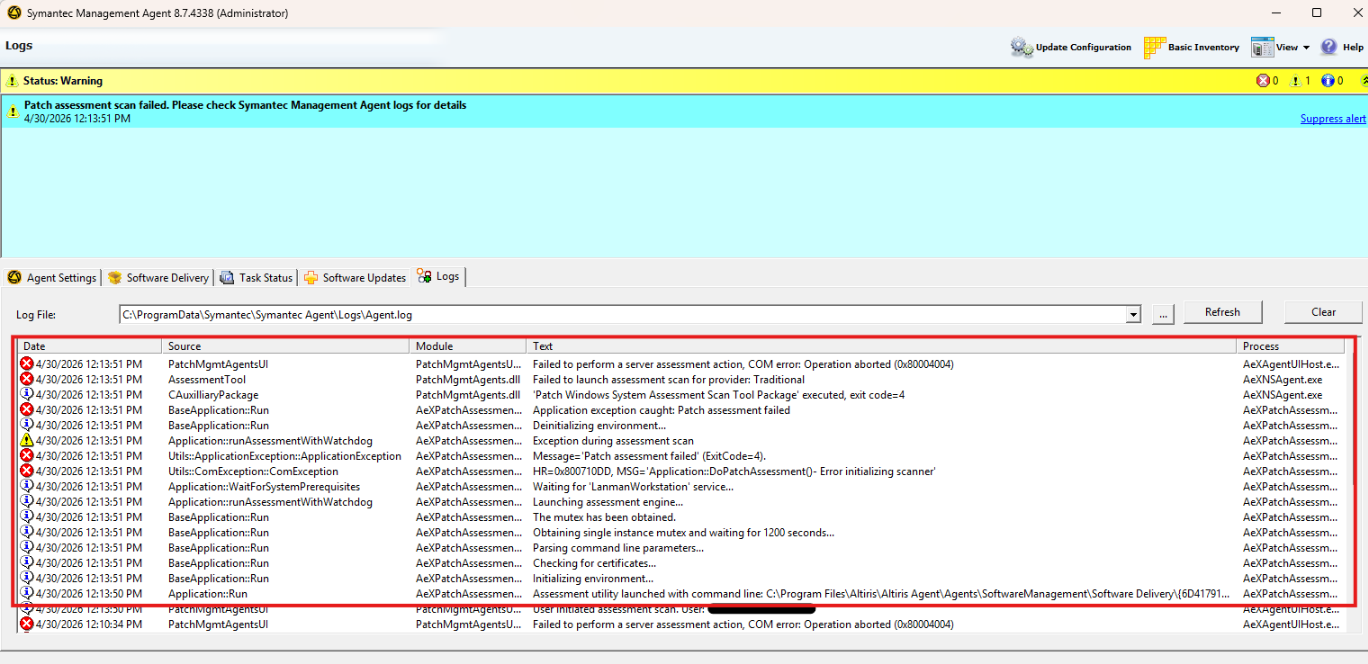Collapse the alert panel with the double-chevron
Image resolution: width=1368 pixels, height=664 pixels.
point(1363,81)
